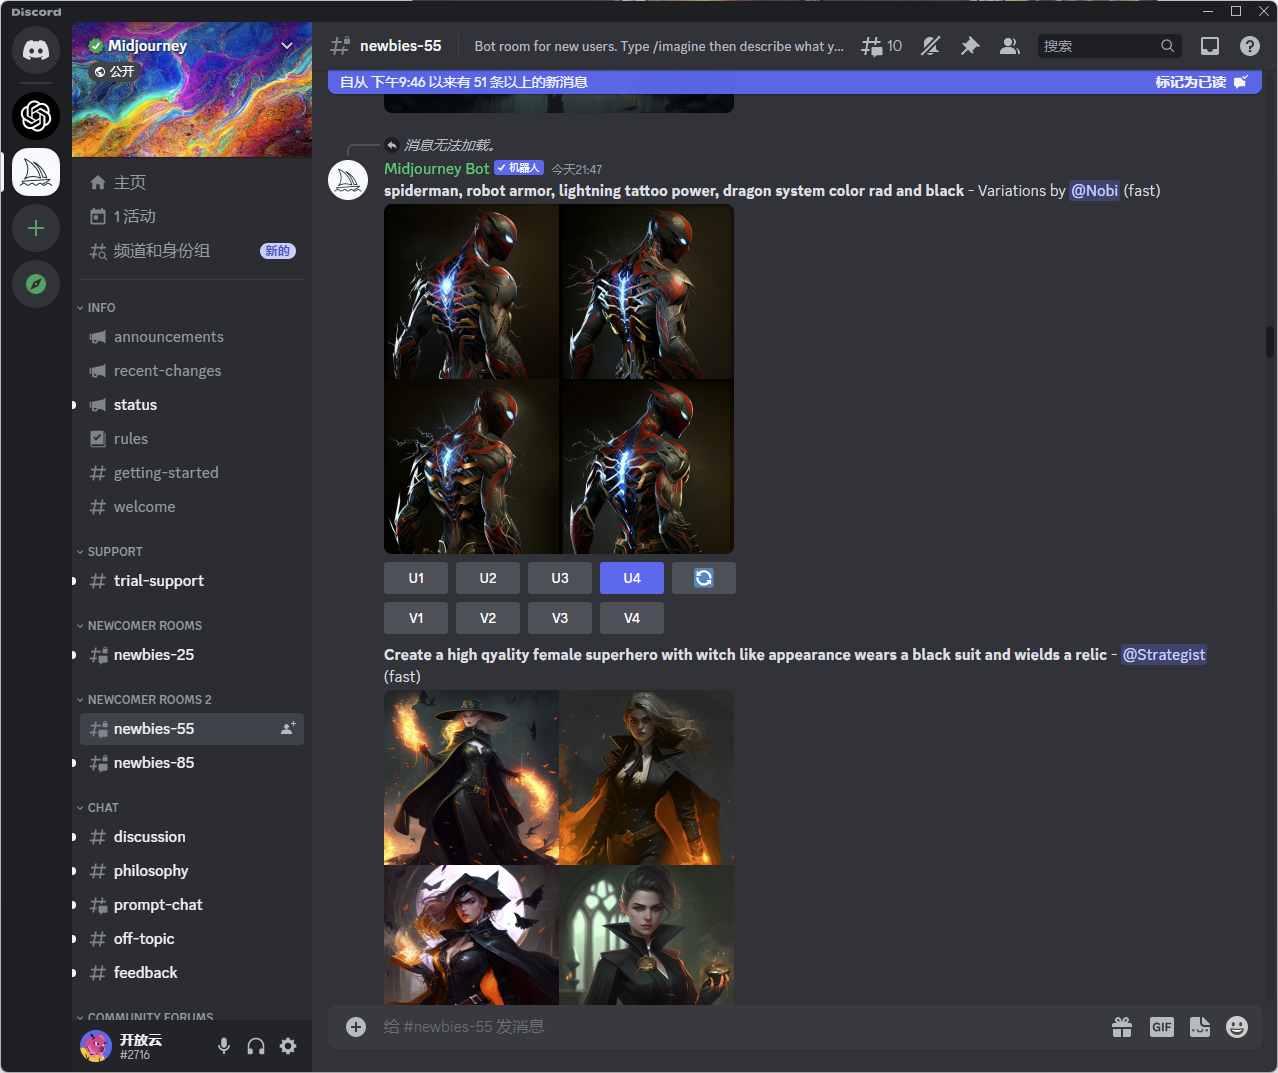Image resolution: width=1278 pixels, height=1073 pixels.
Task: Open discussion channel
Action: [x=192, y=837]
